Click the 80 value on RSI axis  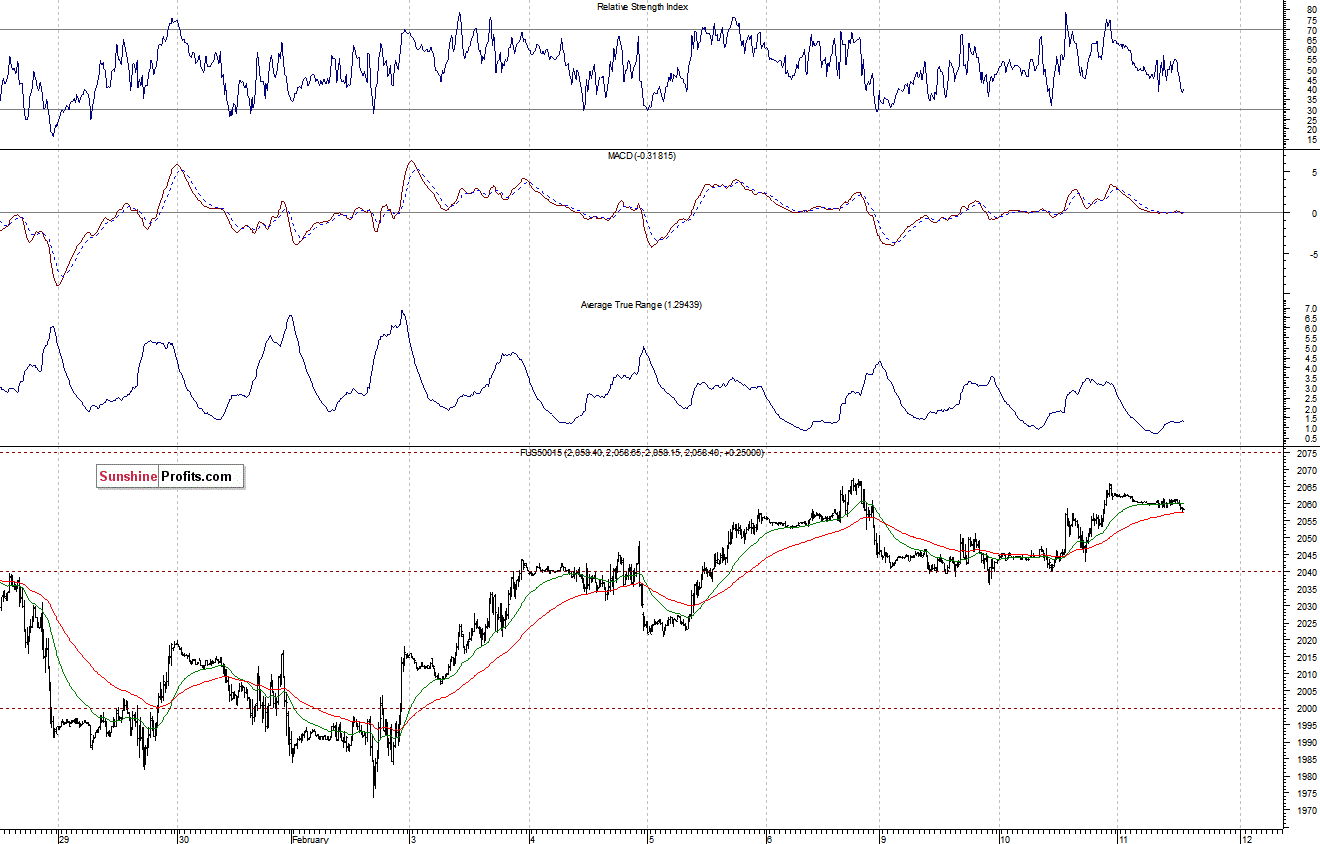click(x=1311, y=11)
